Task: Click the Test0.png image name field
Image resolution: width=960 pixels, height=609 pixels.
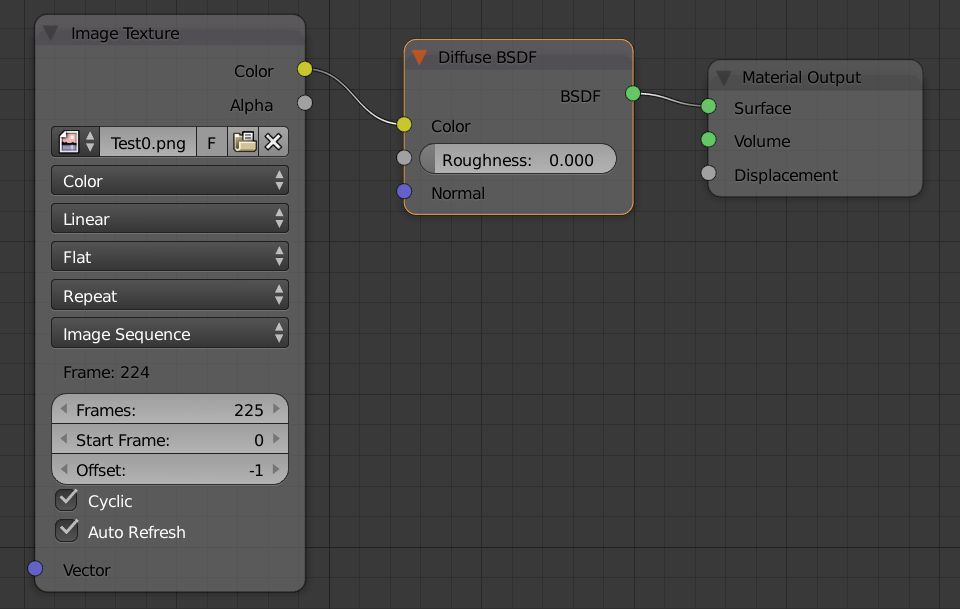Action: click(x=148, y=143)
